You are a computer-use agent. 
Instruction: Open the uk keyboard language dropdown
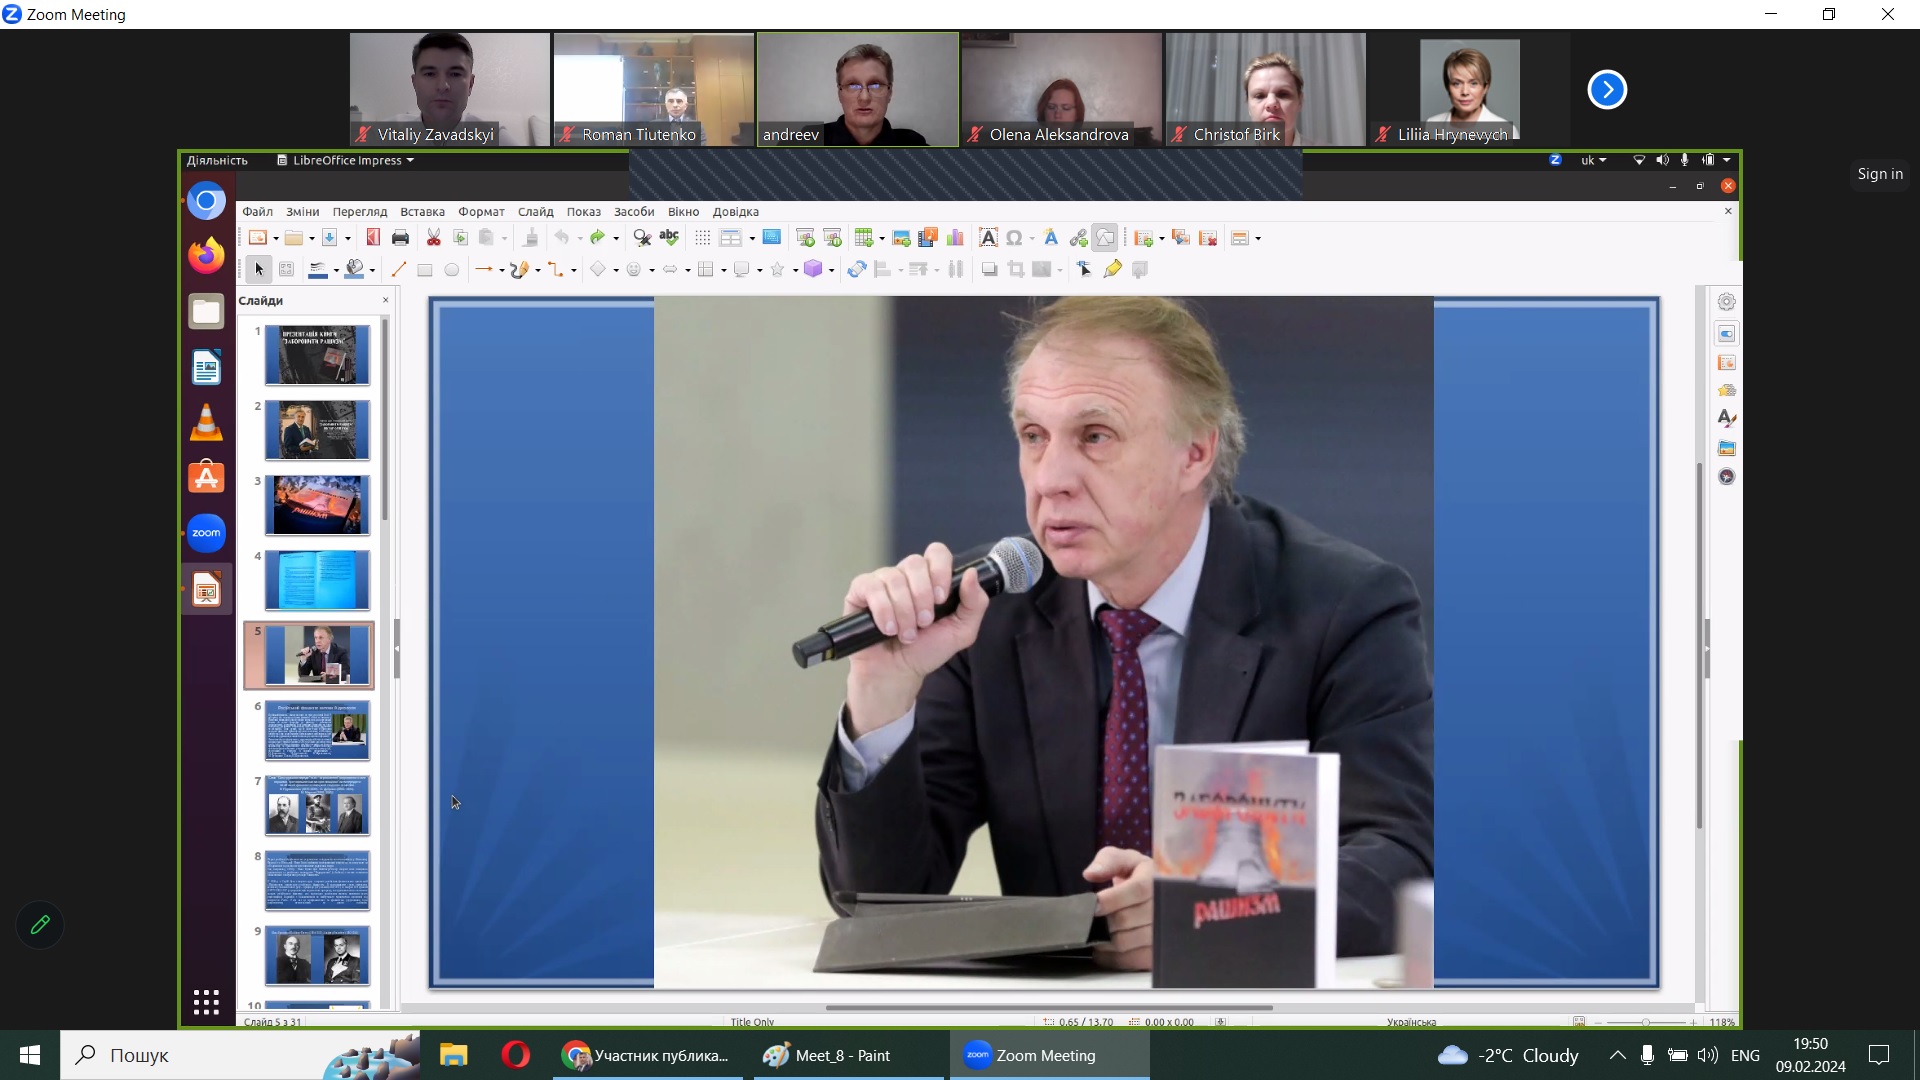[1593, 161]
